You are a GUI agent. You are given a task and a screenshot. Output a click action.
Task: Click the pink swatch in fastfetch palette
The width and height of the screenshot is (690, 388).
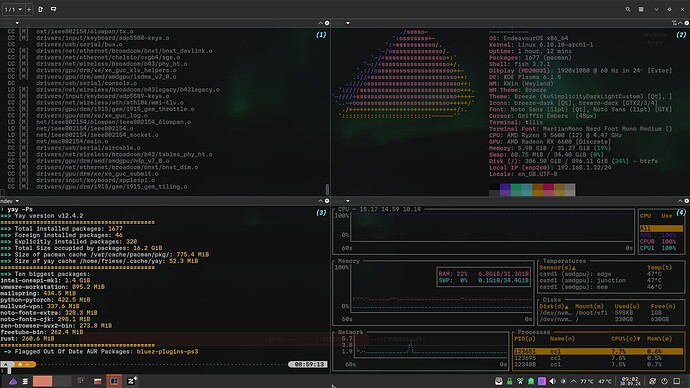(548, 190)
